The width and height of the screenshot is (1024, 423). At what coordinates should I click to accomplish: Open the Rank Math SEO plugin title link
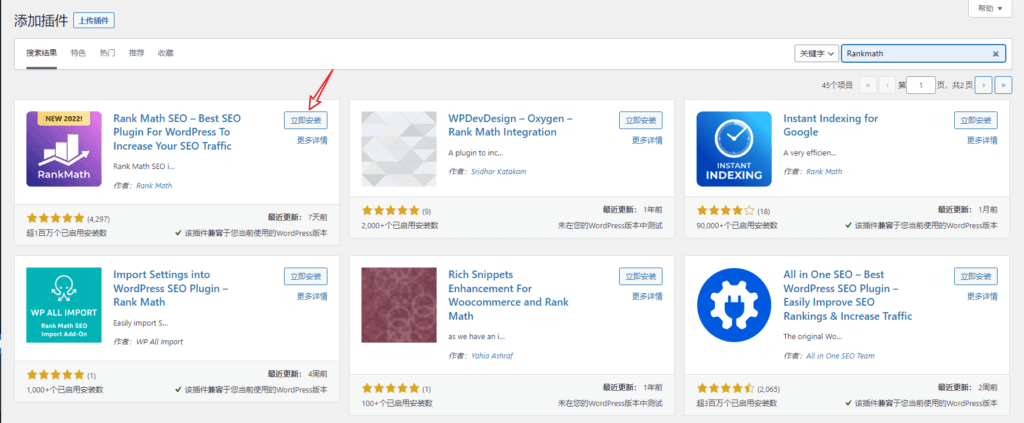[x=177, y=132]
